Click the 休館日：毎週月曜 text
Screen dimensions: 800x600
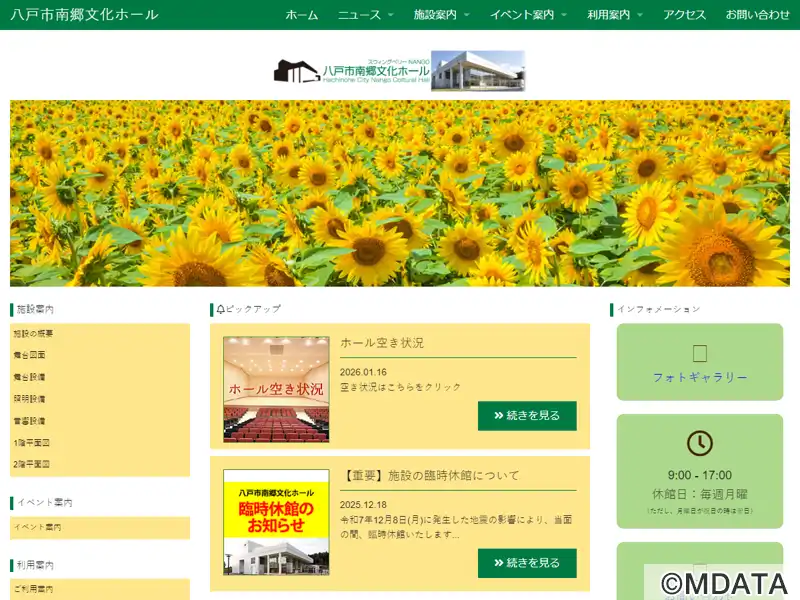click(700, 494)
